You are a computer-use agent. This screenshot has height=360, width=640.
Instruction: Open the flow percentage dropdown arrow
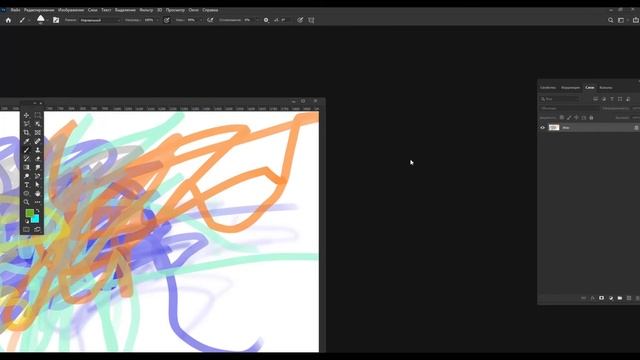pos(200,20)
